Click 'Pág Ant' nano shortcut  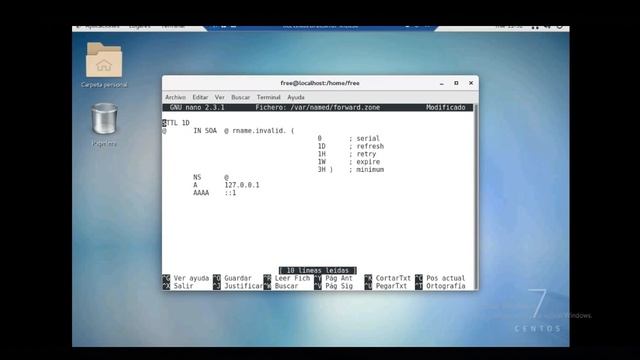coord(339,278)
